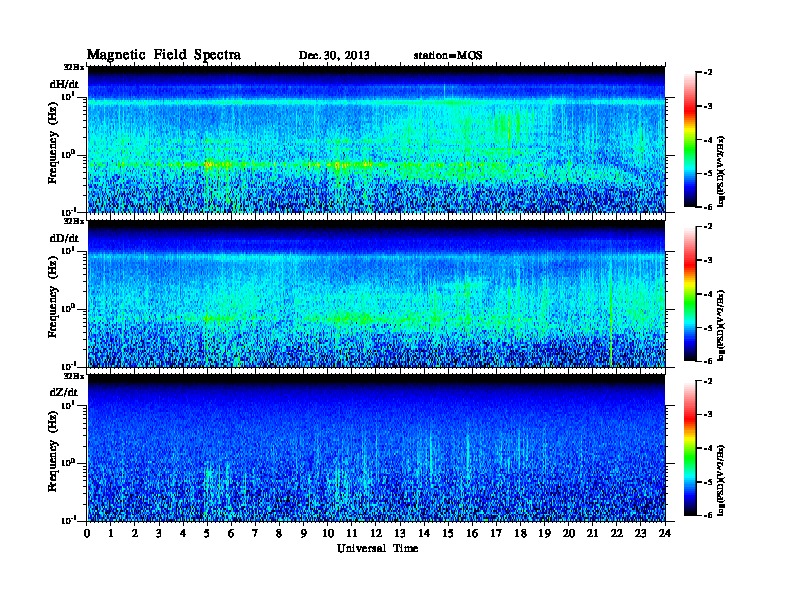792x612 pixels.
Task: Click inside the dZ/dt spectrogram plot
Action: coord(376,448)
